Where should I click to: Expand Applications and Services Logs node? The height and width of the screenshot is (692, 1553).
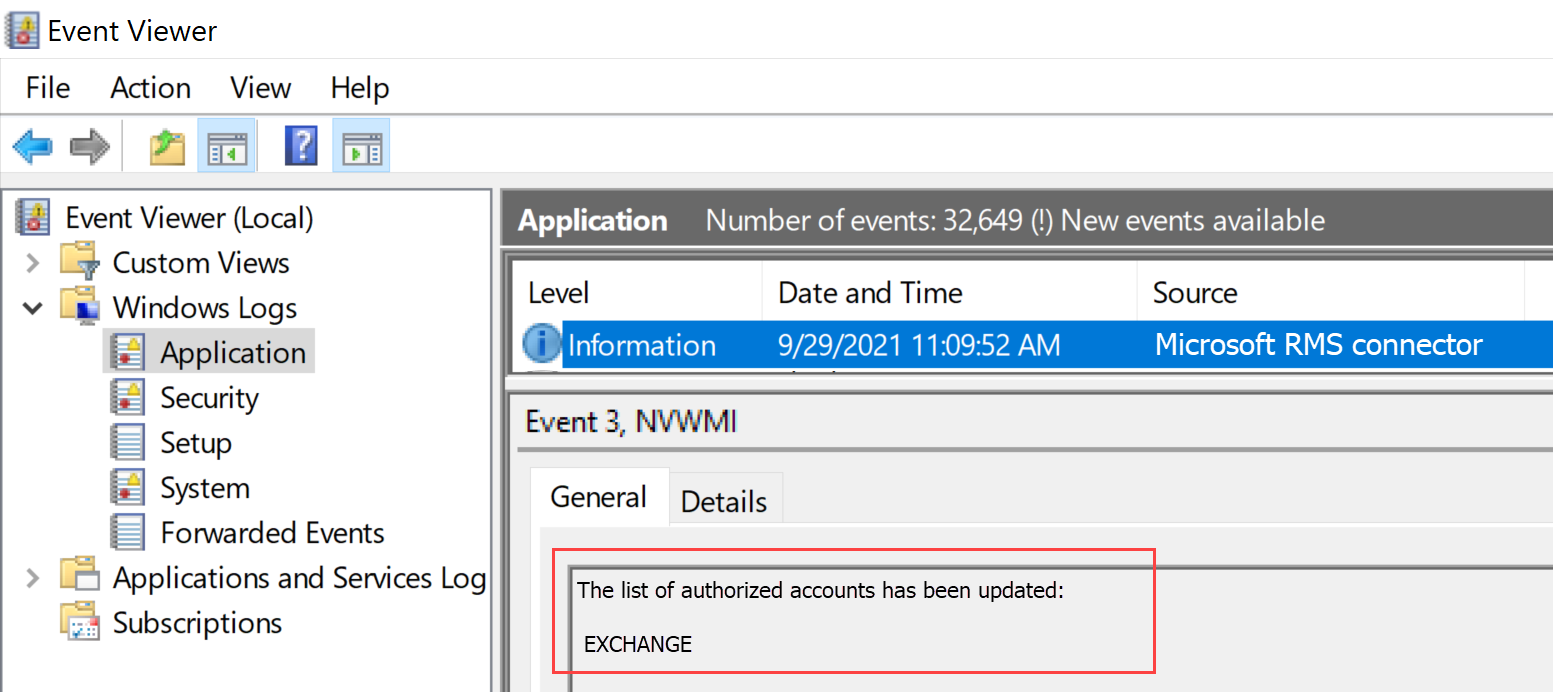pos(33,578)
